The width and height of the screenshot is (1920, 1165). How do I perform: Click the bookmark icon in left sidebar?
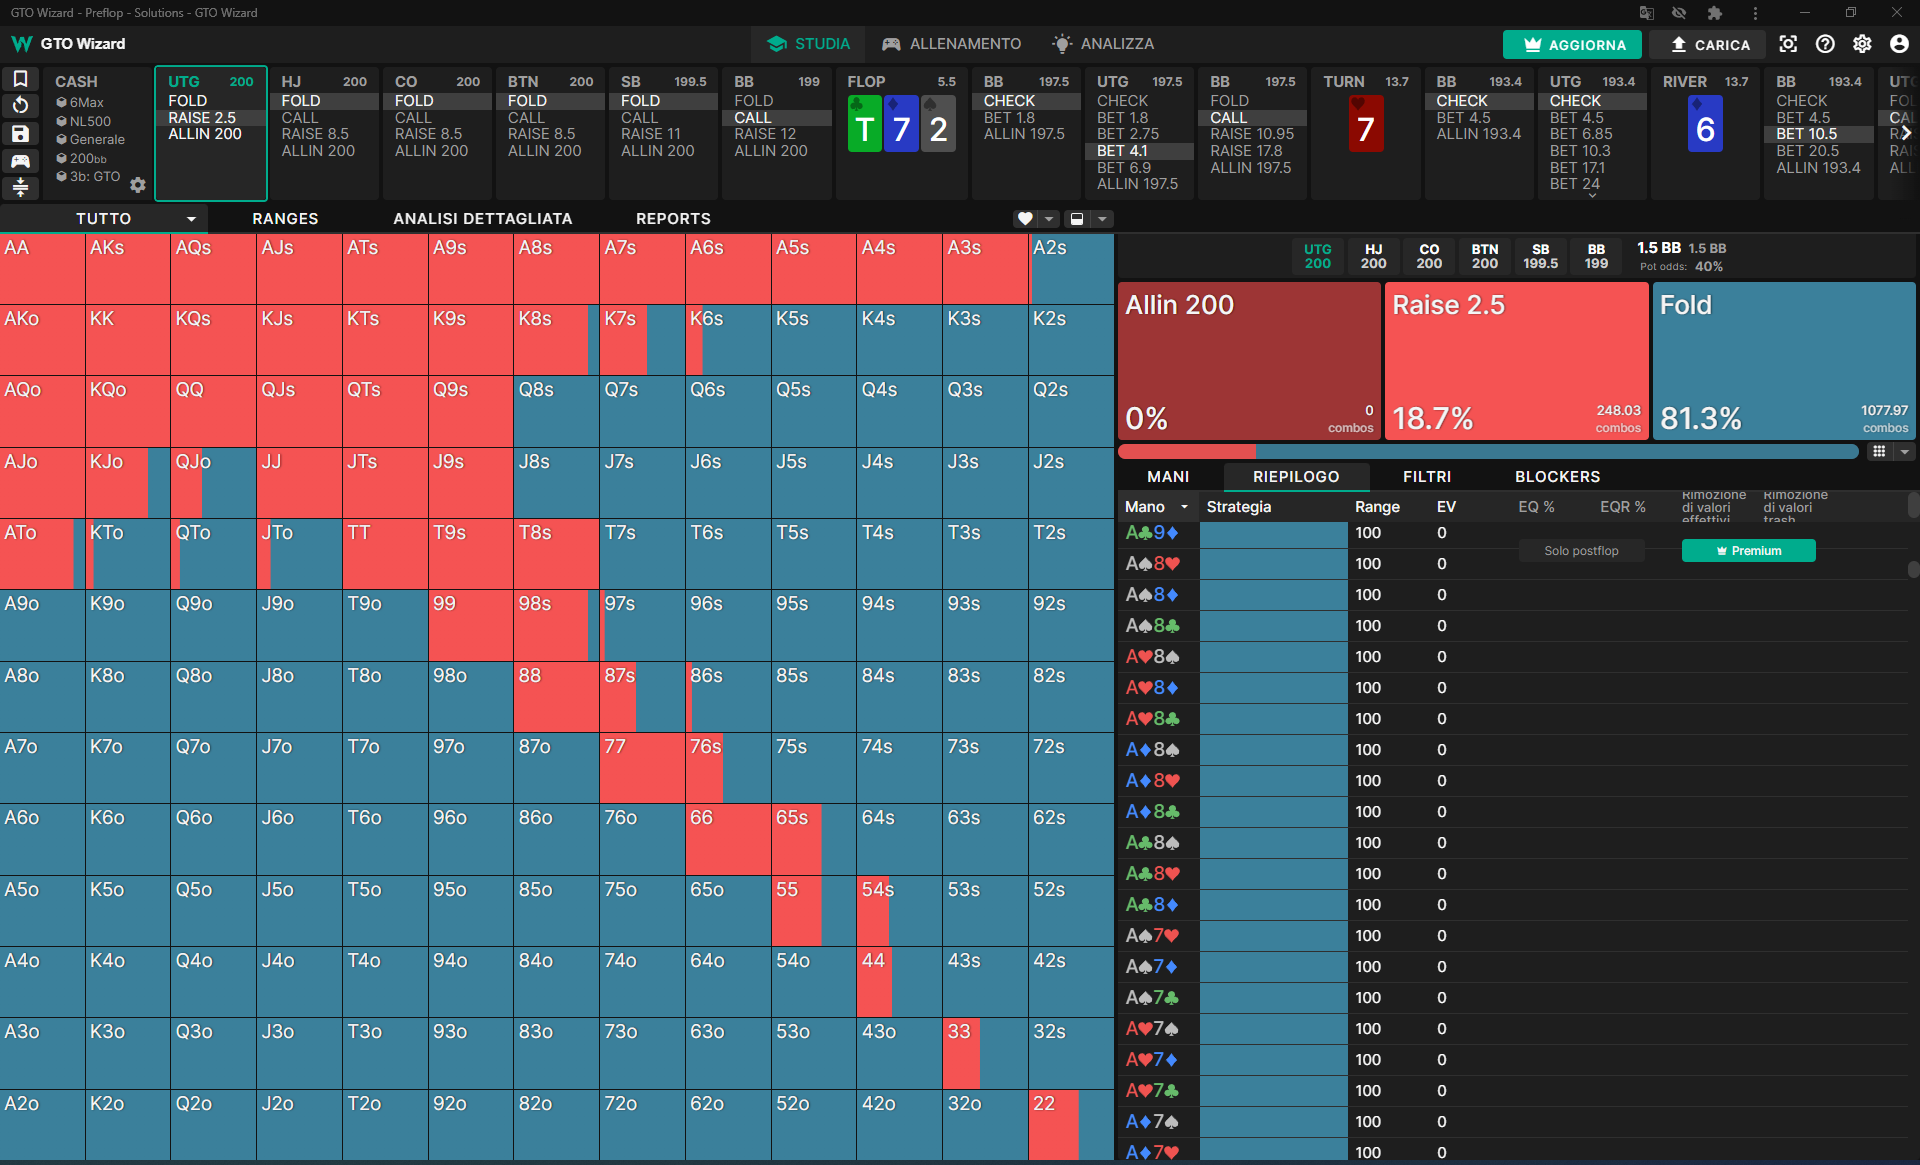coord(20,78)
